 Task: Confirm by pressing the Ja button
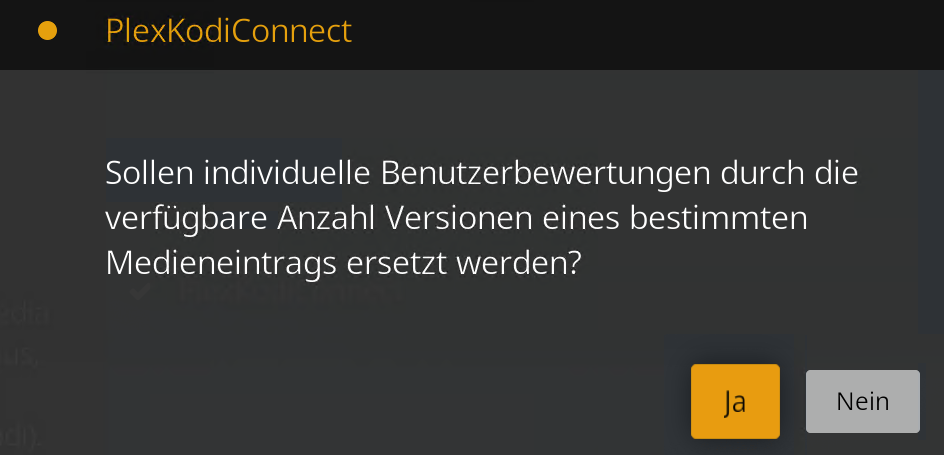734,401
